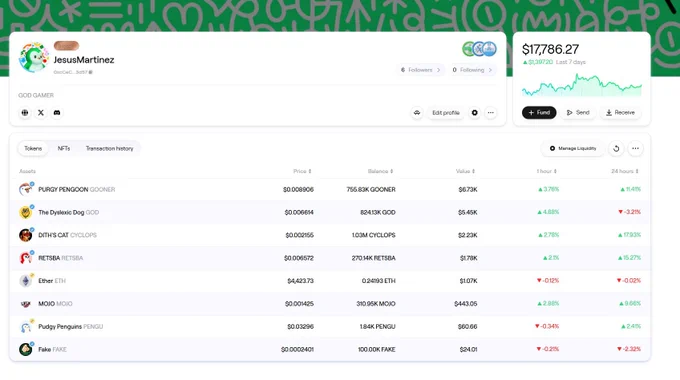
Task: Open the Discord link icon
Action: coord(57,113)
